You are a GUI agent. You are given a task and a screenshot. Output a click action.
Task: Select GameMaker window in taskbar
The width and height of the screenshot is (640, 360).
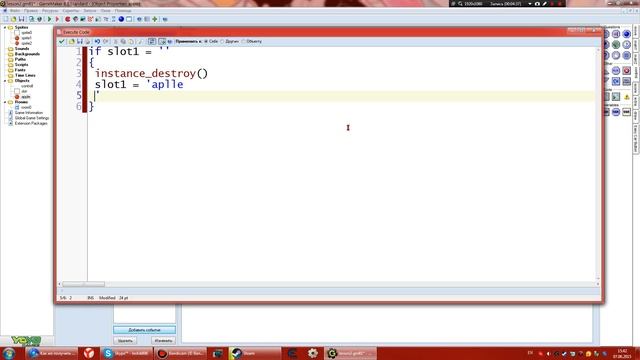(x=350, y=353)
